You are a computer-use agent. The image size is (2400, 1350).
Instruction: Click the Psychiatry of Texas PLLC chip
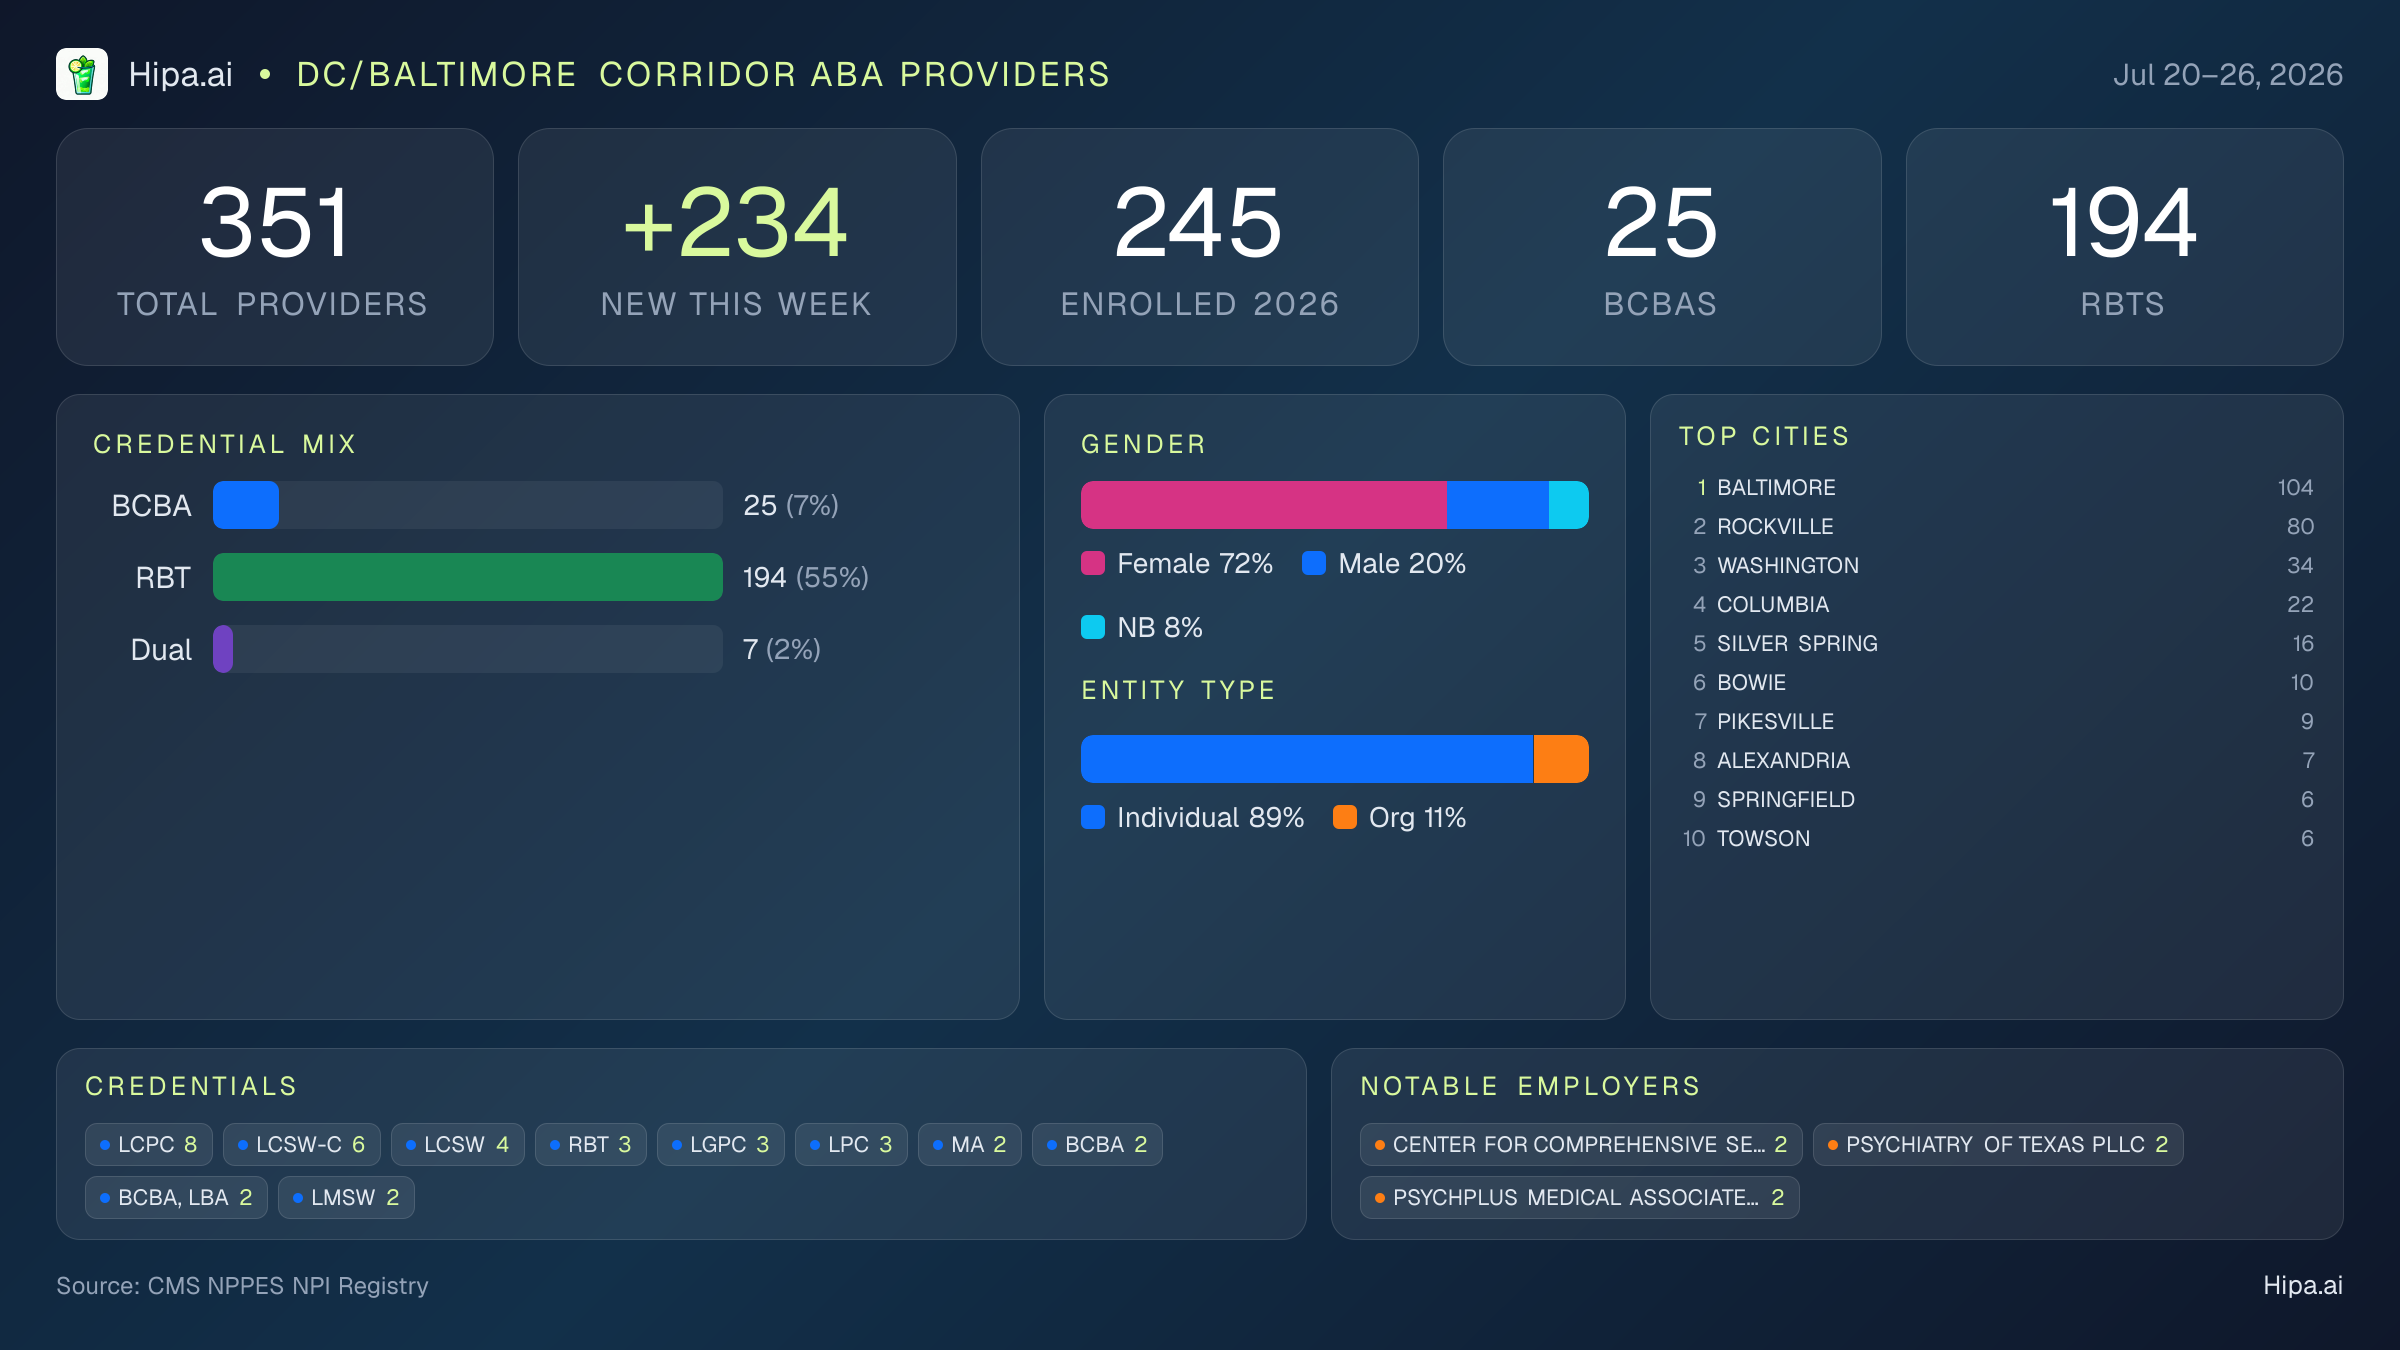click(x=1998, y=1144)
